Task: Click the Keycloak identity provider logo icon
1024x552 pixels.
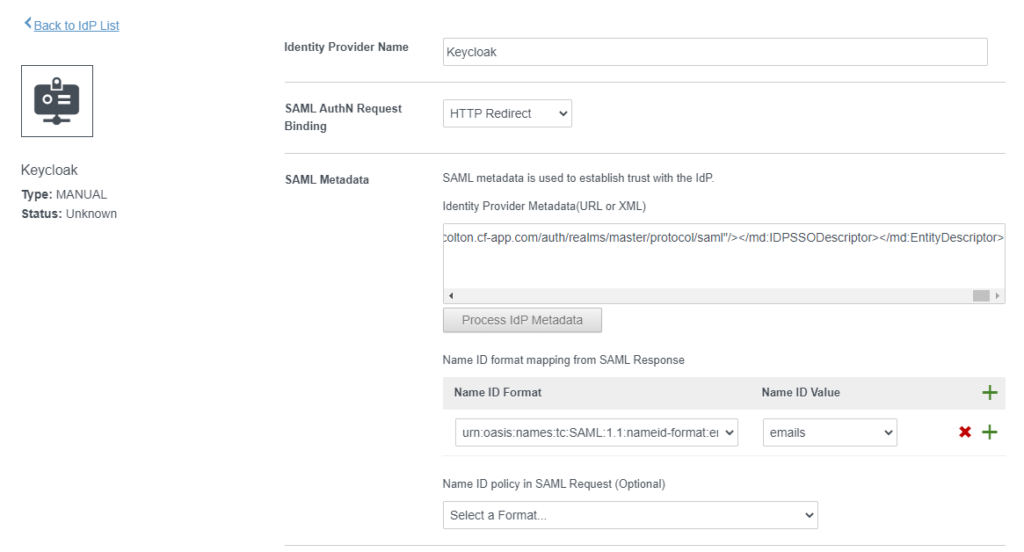Action: click(57, 101)
